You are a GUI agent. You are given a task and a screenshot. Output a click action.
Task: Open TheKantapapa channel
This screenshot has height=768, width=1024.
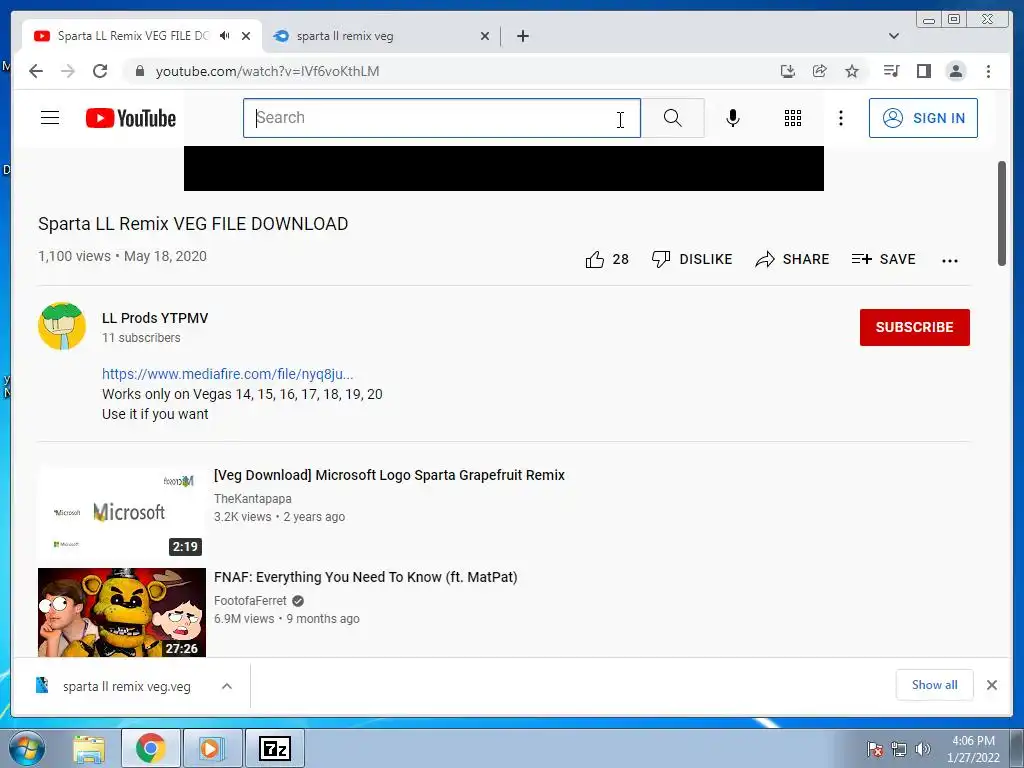click(253, 498)
